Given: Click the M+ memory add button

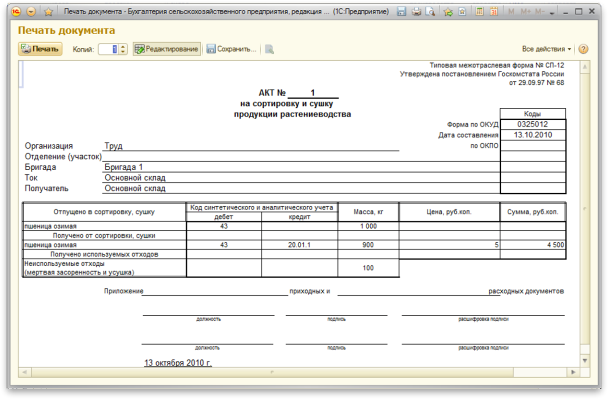Looking at the screenshot, I should 526,12.
